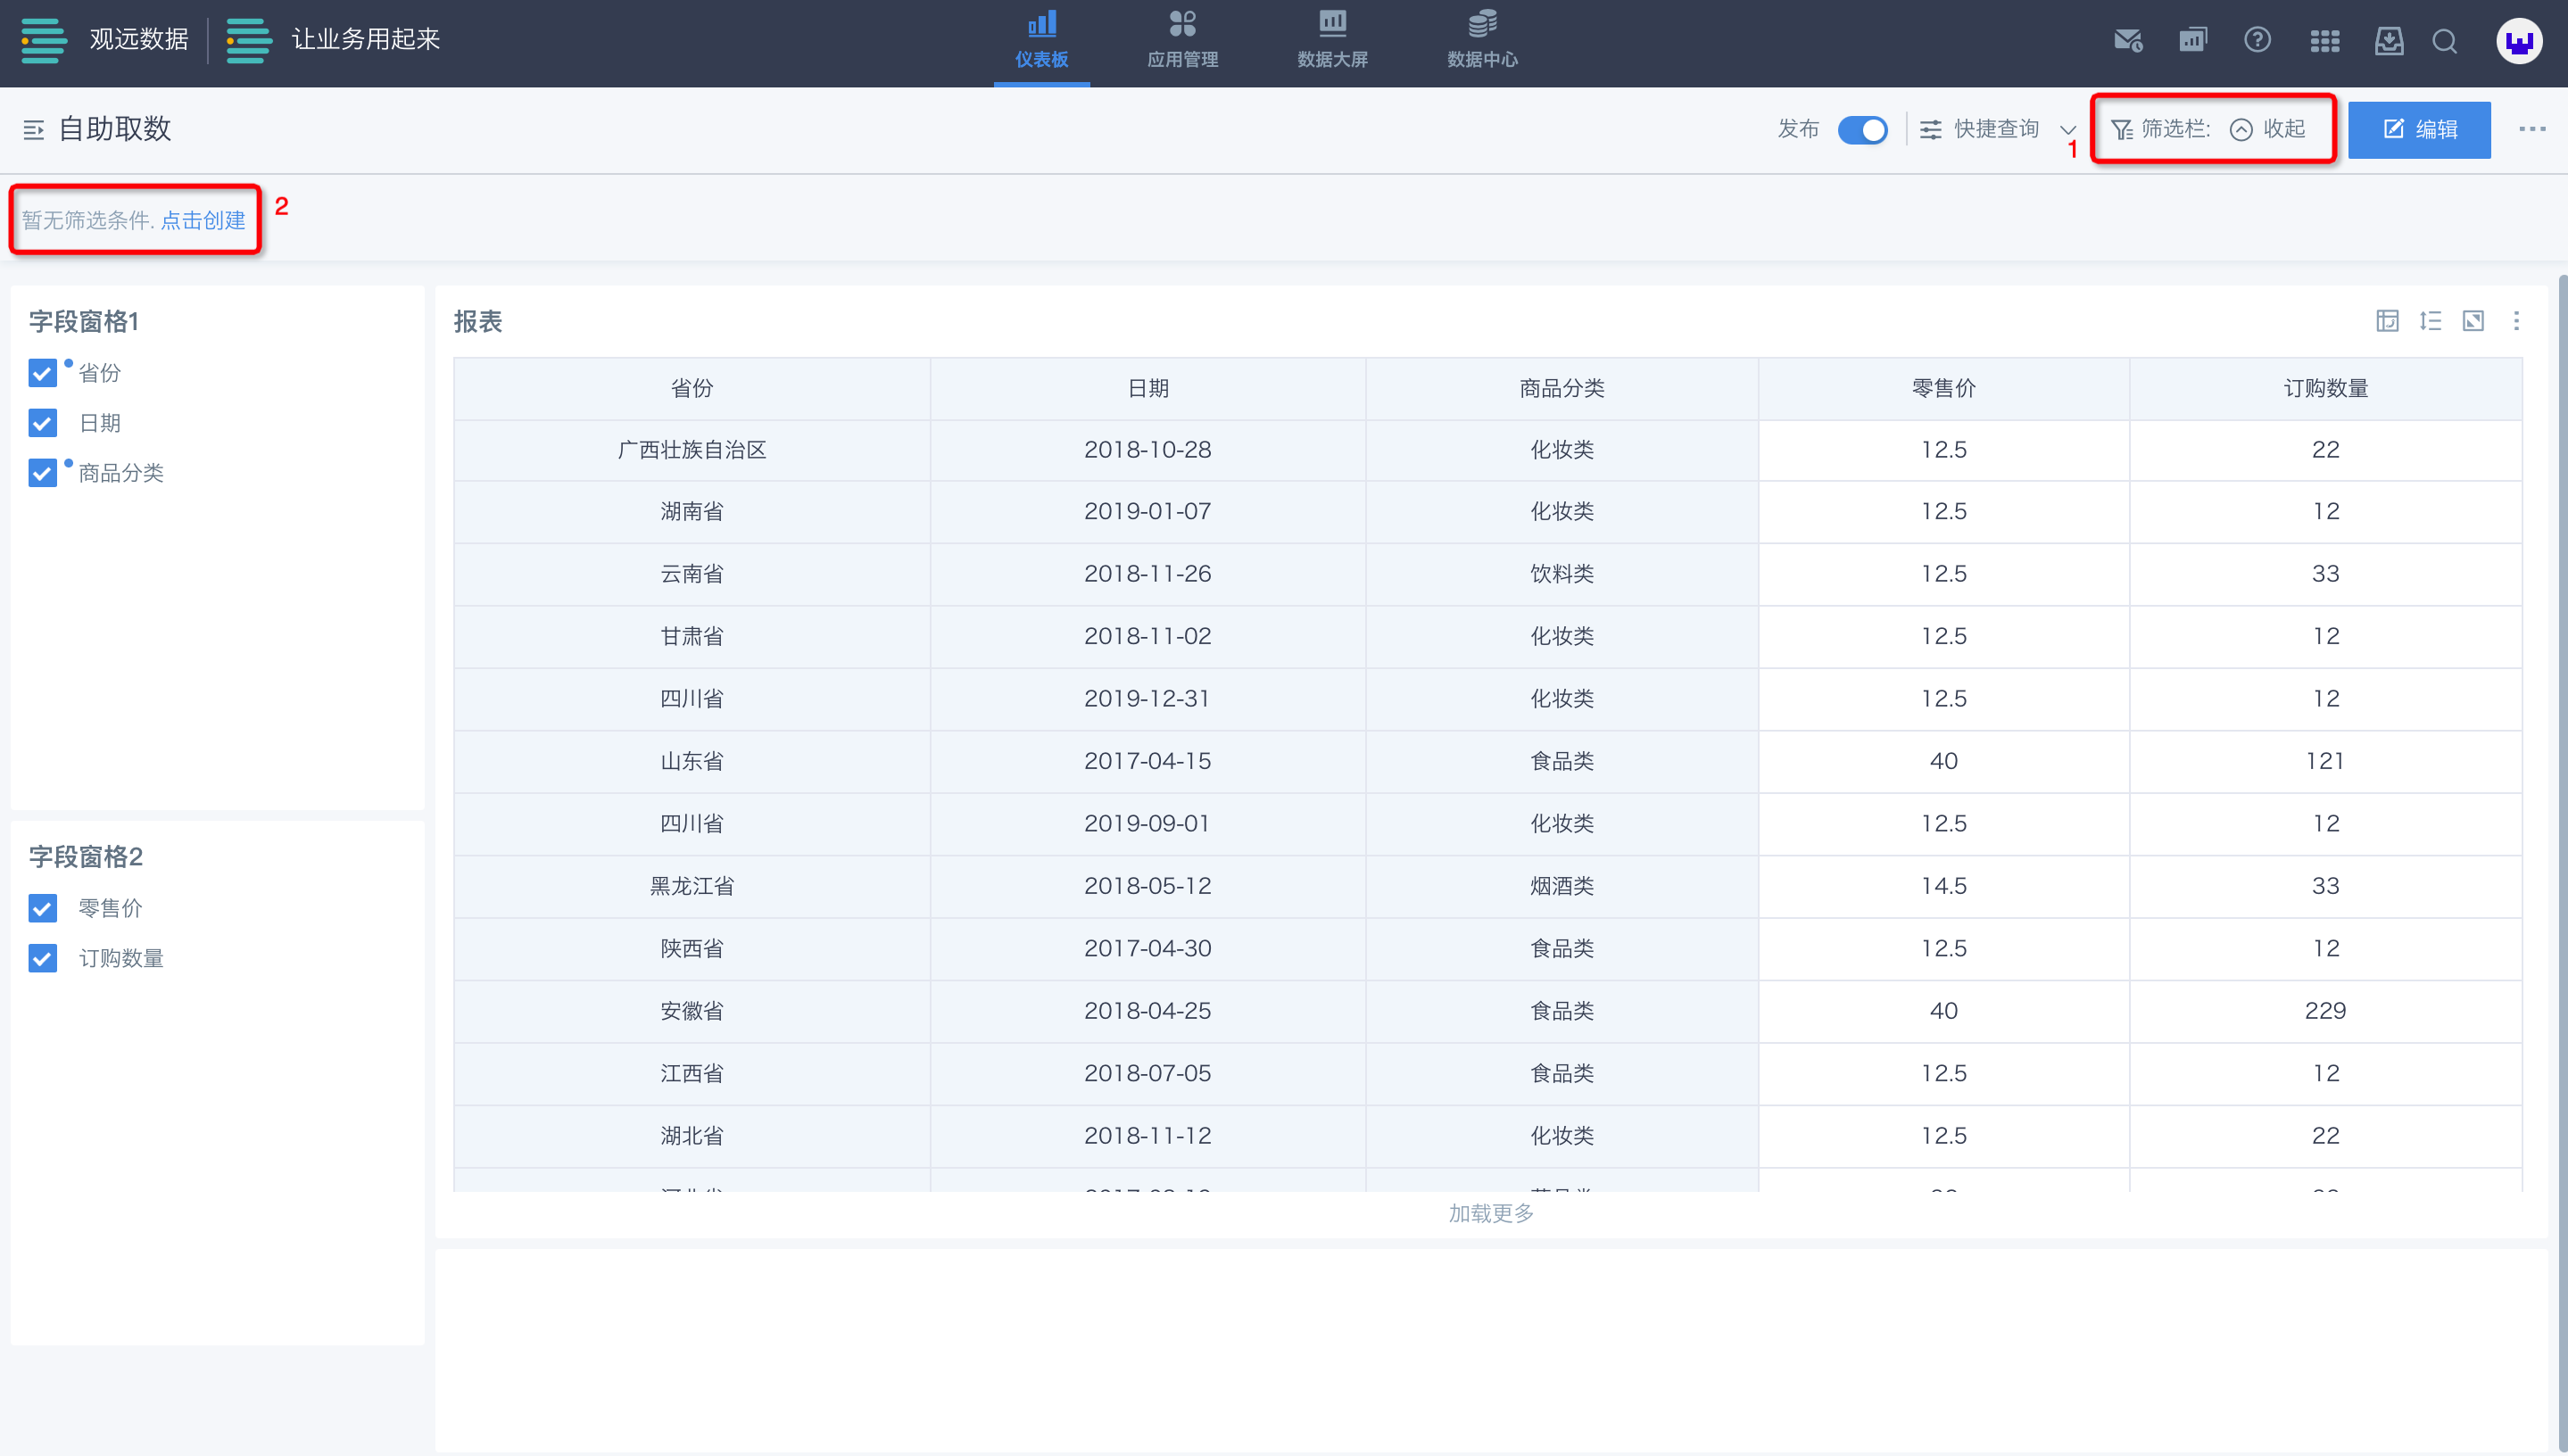Viewport: 2568px width, 1456px height.
Task: Click the download inbox icon
Action: 2389,41
